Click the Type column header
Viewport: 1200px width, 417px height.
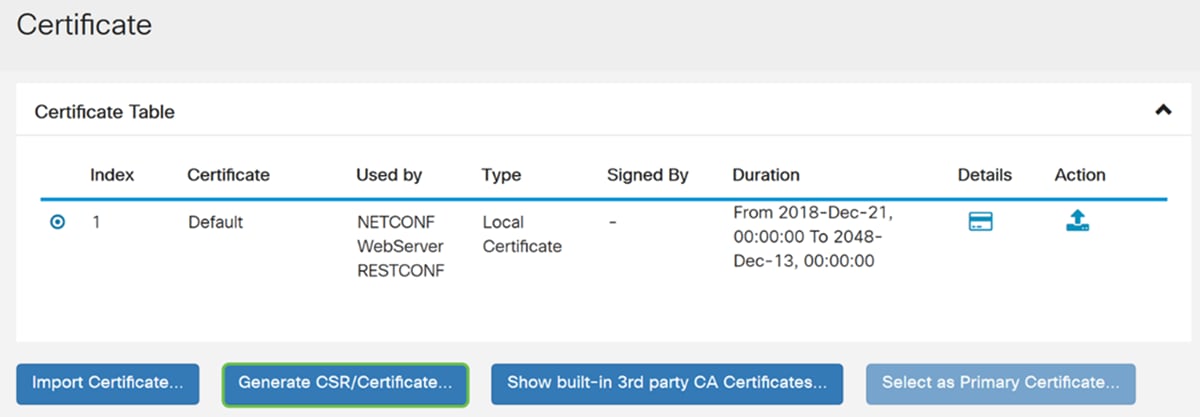[501, 175]
